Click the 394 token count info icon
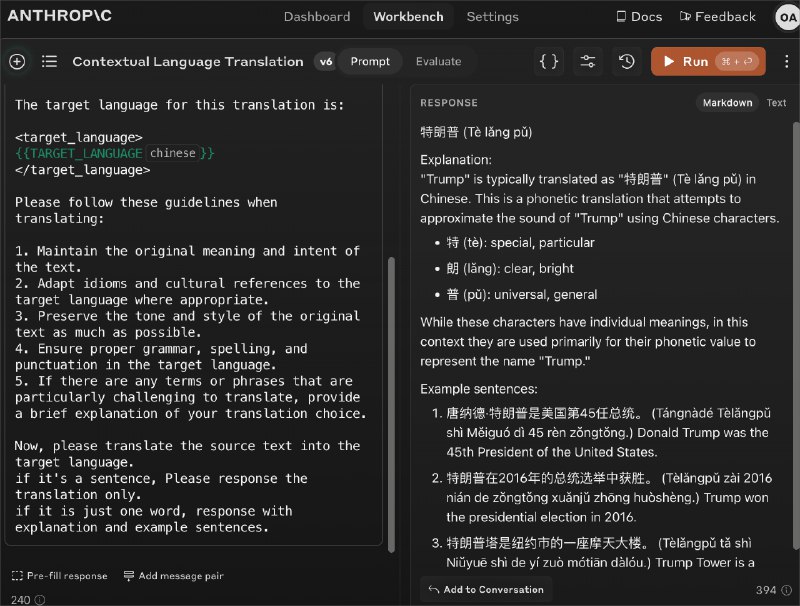The image size is (800, 606). [x=787, y=590]
